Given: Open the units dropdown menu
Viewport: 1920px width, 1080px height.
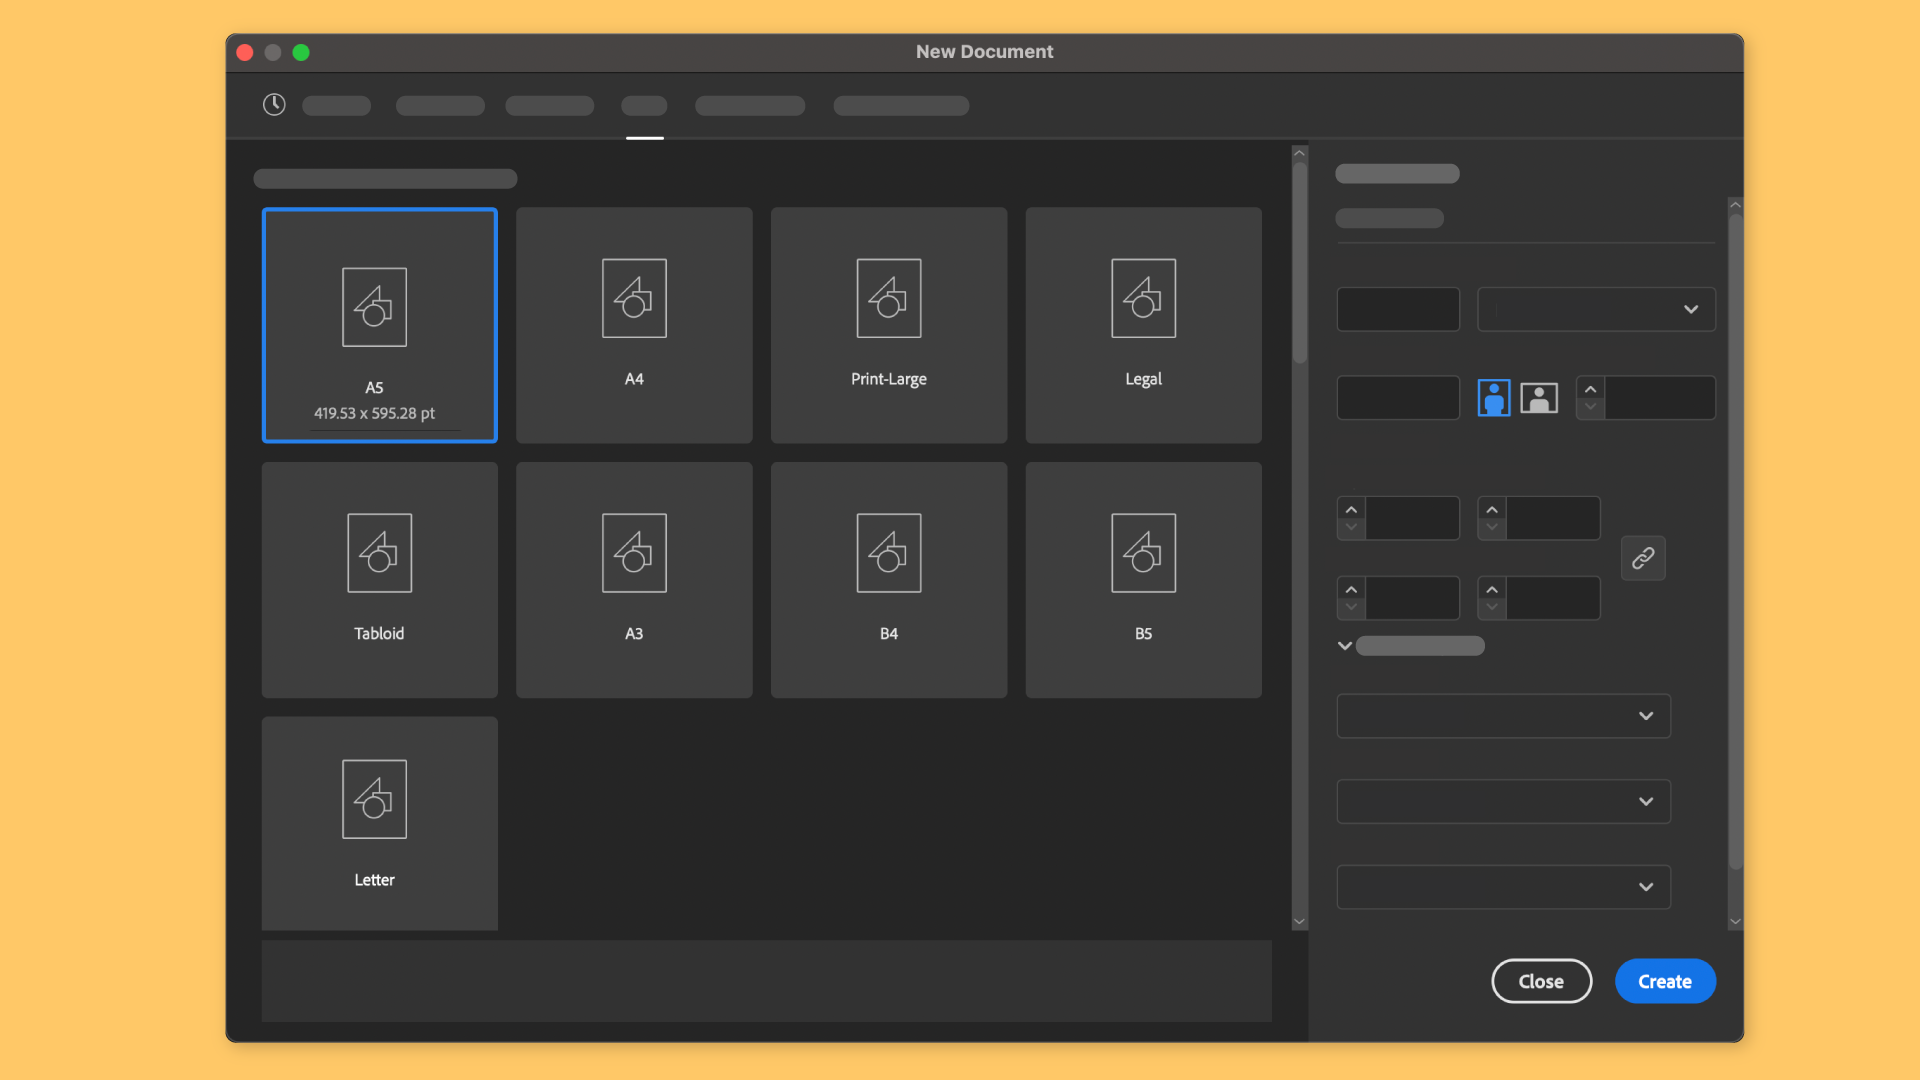Looking at the screenshot, I should 1596,309.
